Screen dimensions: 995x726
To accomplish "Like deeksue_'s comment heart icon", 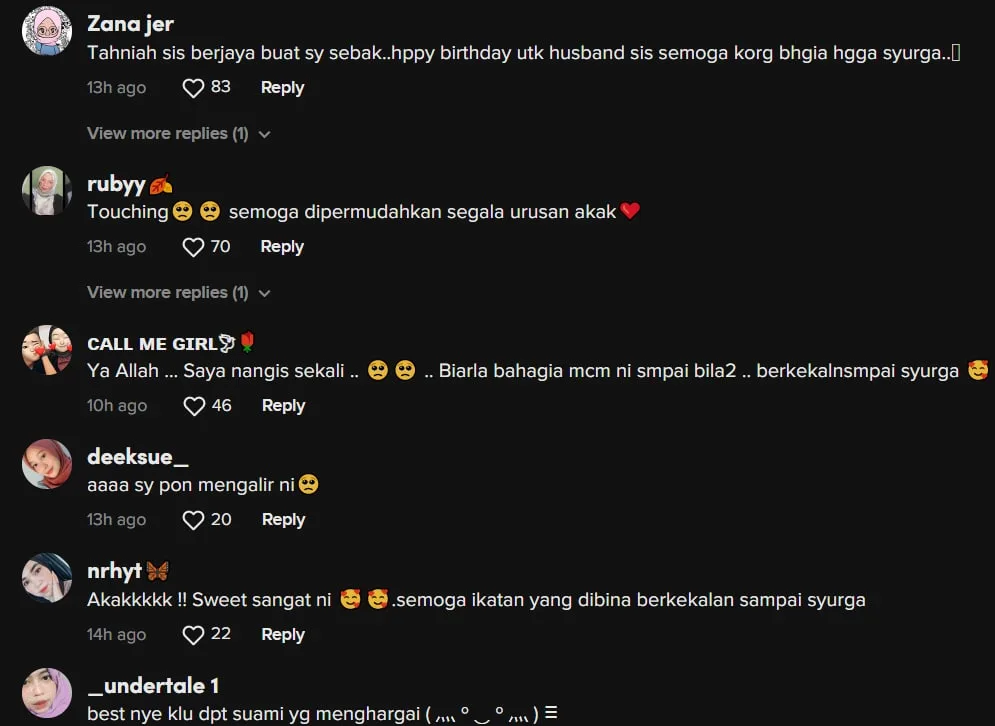I will [x=193, y=520].
